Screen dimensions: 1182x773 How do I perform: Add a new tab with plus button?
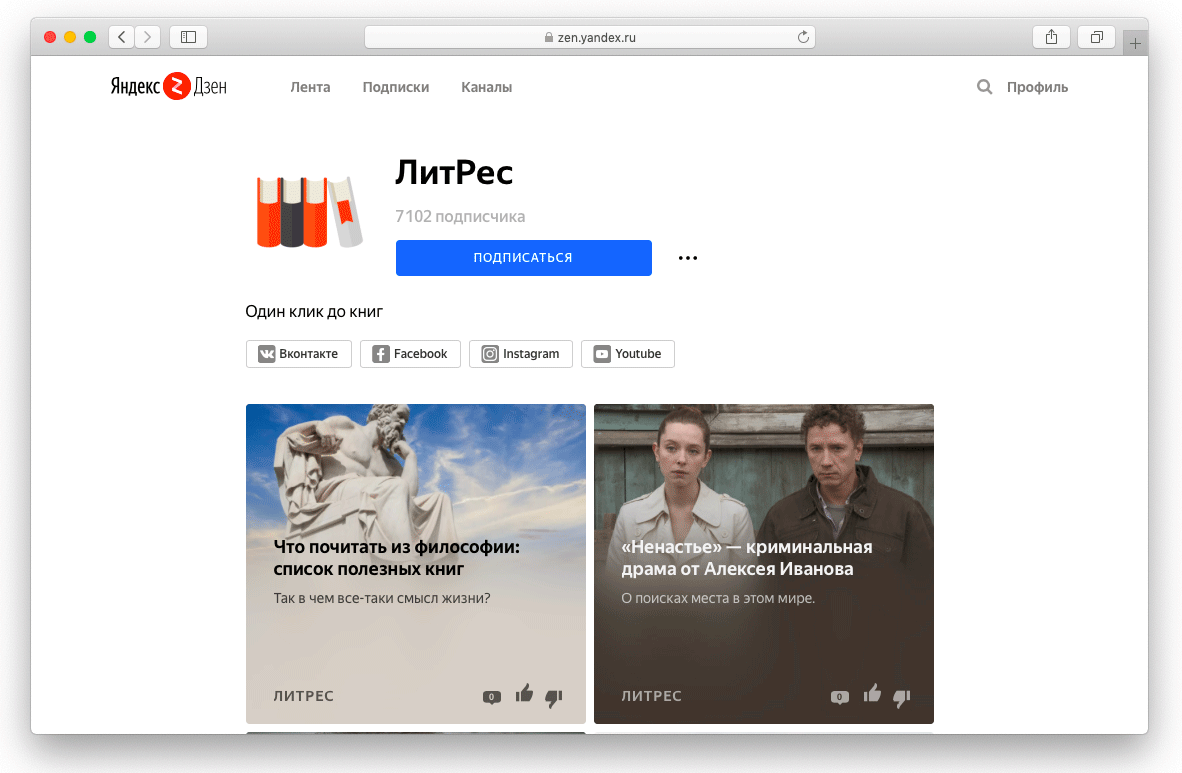1135,44
